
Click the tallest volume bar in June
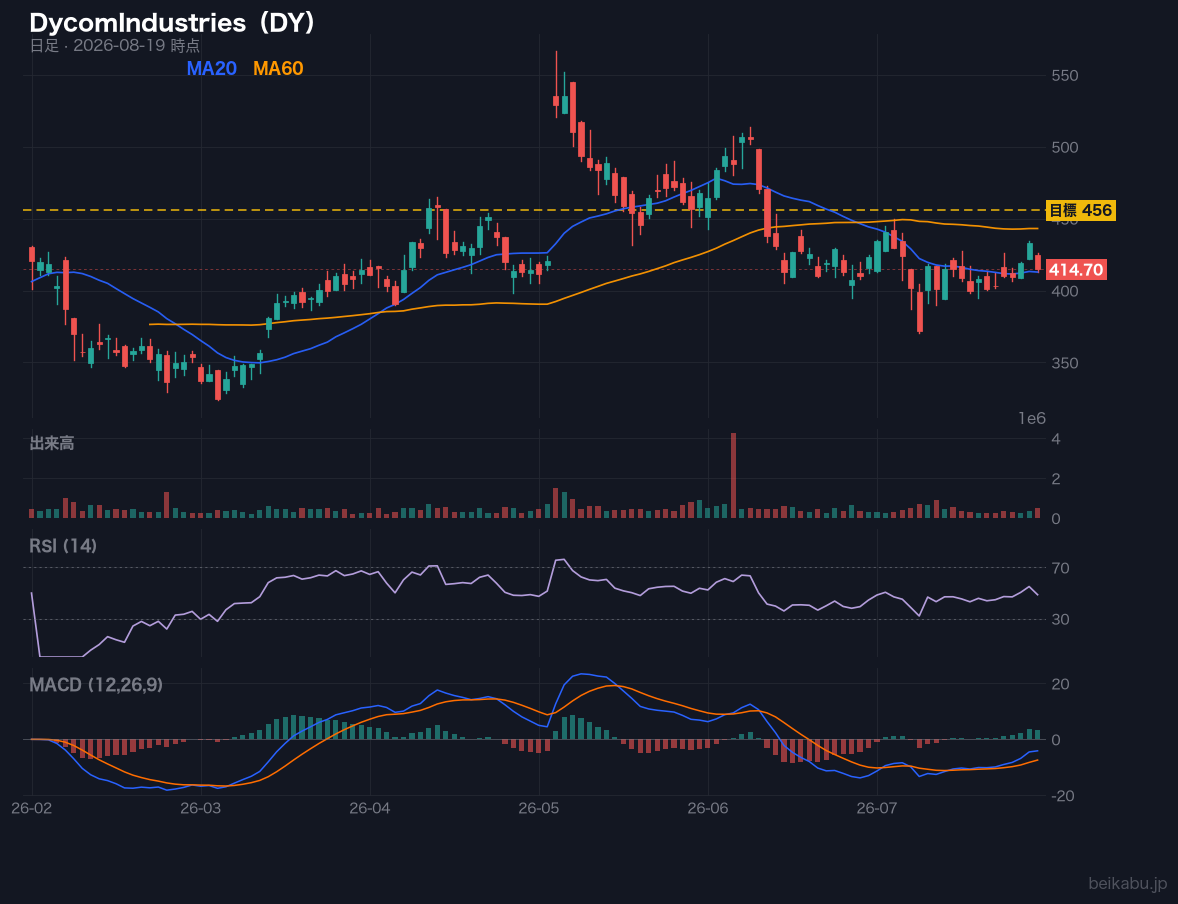tap(733, 476)
